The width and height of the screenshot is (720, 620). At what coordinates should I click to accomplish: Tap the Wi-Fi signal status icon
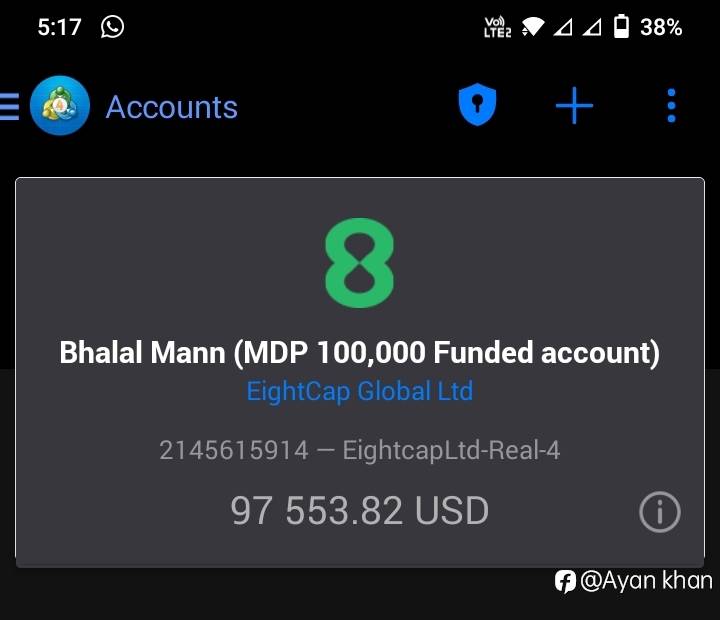coord(533,27)
